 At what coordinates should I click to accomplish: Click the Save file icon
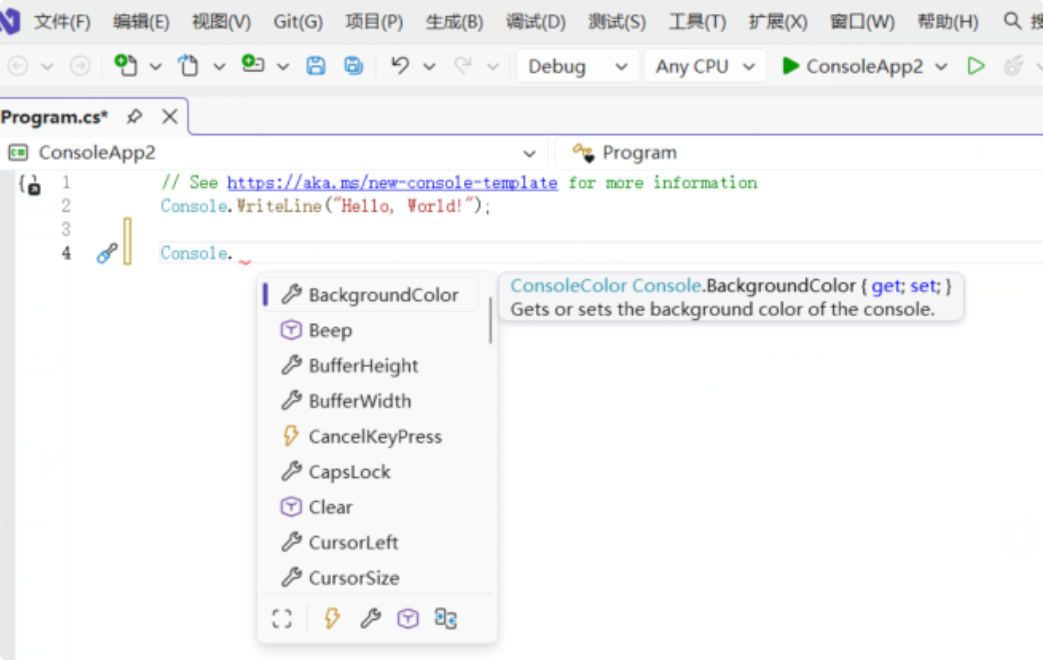[316, 66]
